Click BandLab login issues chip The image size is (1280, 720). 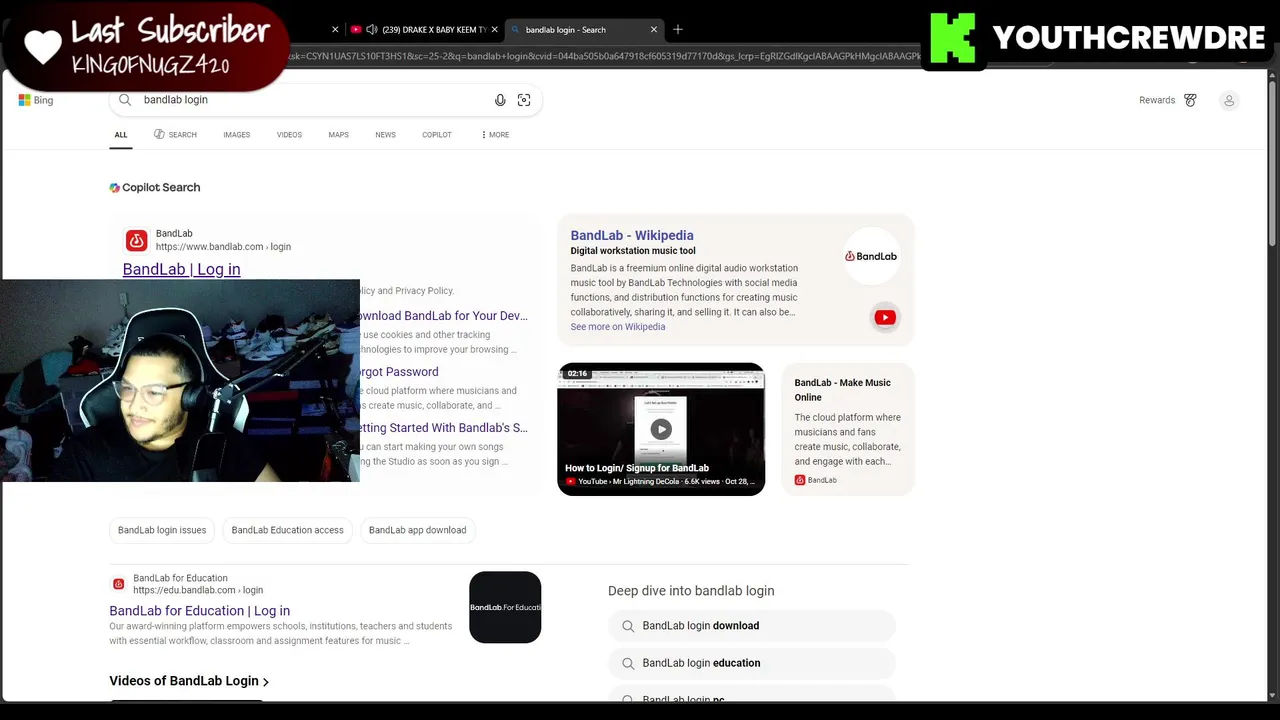pyautogui.click(x=162, y=530)
